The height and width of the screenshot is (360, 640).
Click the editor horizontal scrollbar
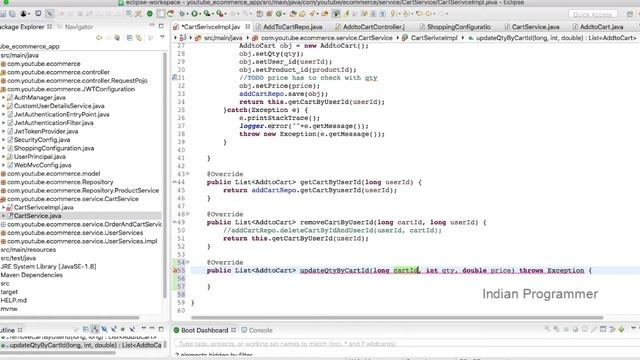coord(396,317)
